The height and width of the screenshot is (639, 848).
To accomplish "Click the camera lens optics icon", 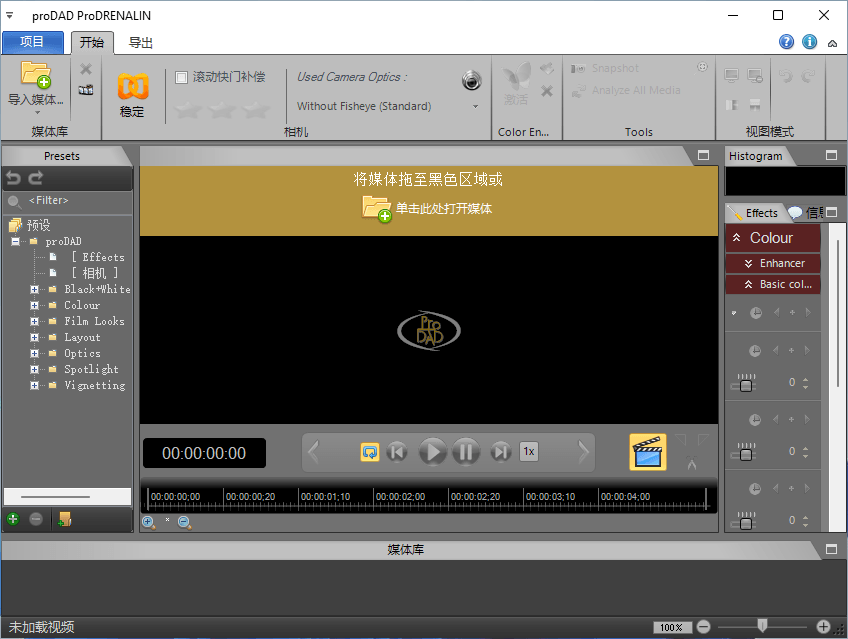I will tap(472, 80).
